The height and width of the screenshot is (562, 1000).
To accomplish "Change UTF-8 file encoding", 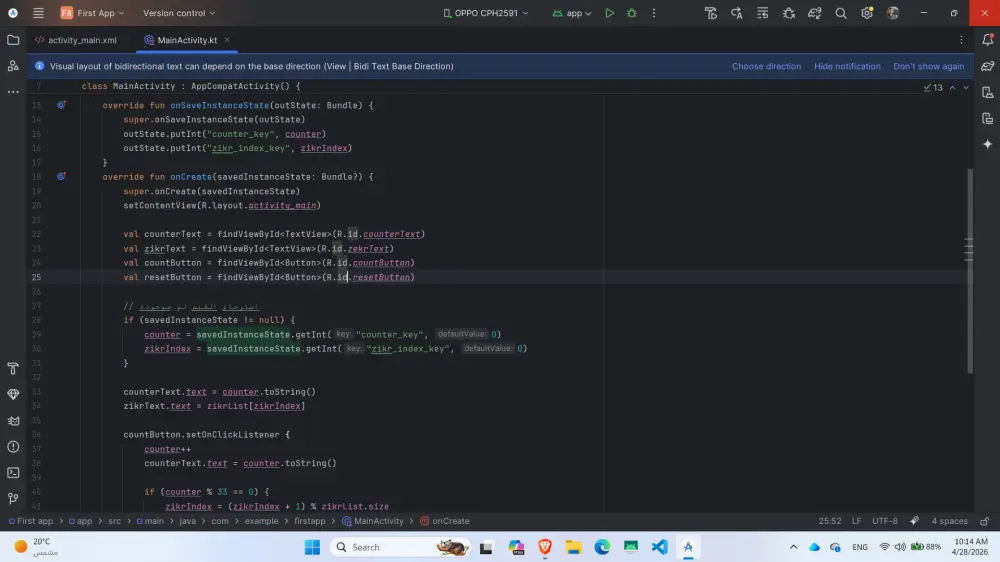I will click(x=885, y=521).
